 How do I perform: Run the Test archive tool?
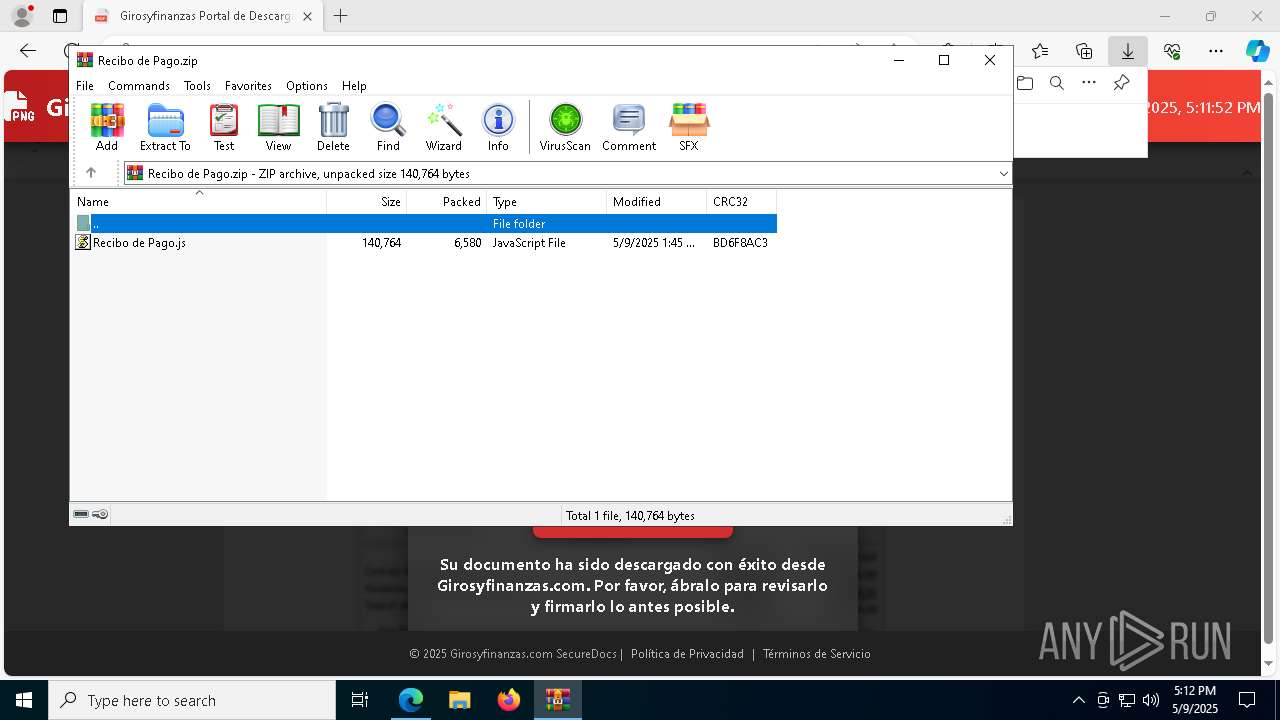(224, 127)
